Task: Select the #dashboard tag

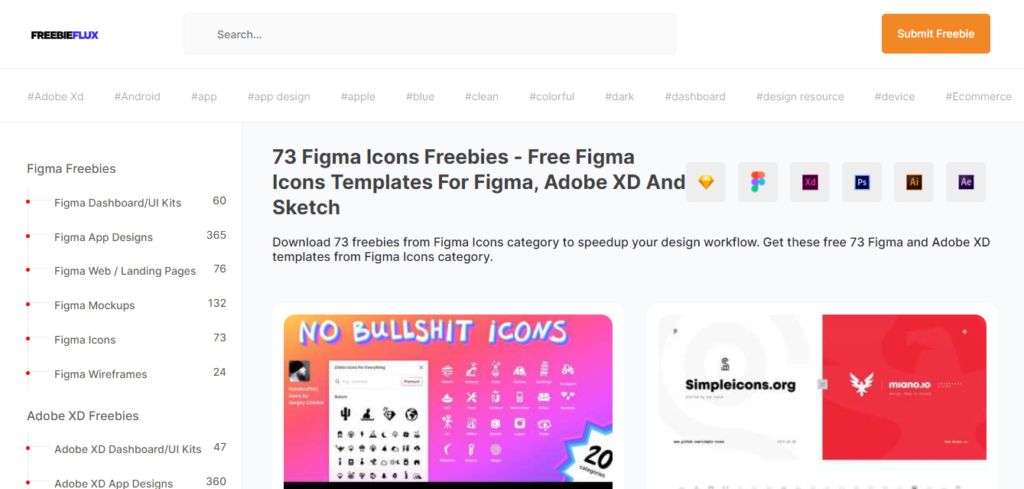Action: tap(695, 97)
